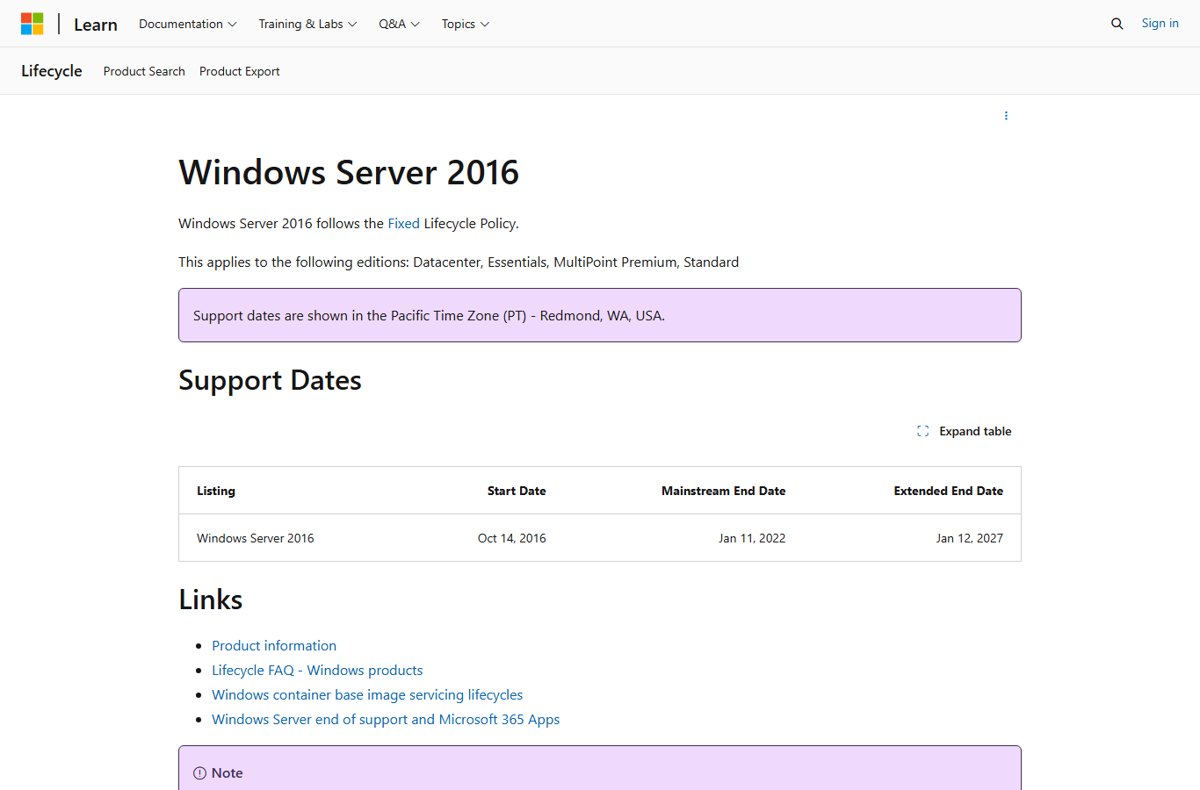Follow the Fixed Lifecycle Policy link
Screen dimensions: 1200x790
point(404,223)
